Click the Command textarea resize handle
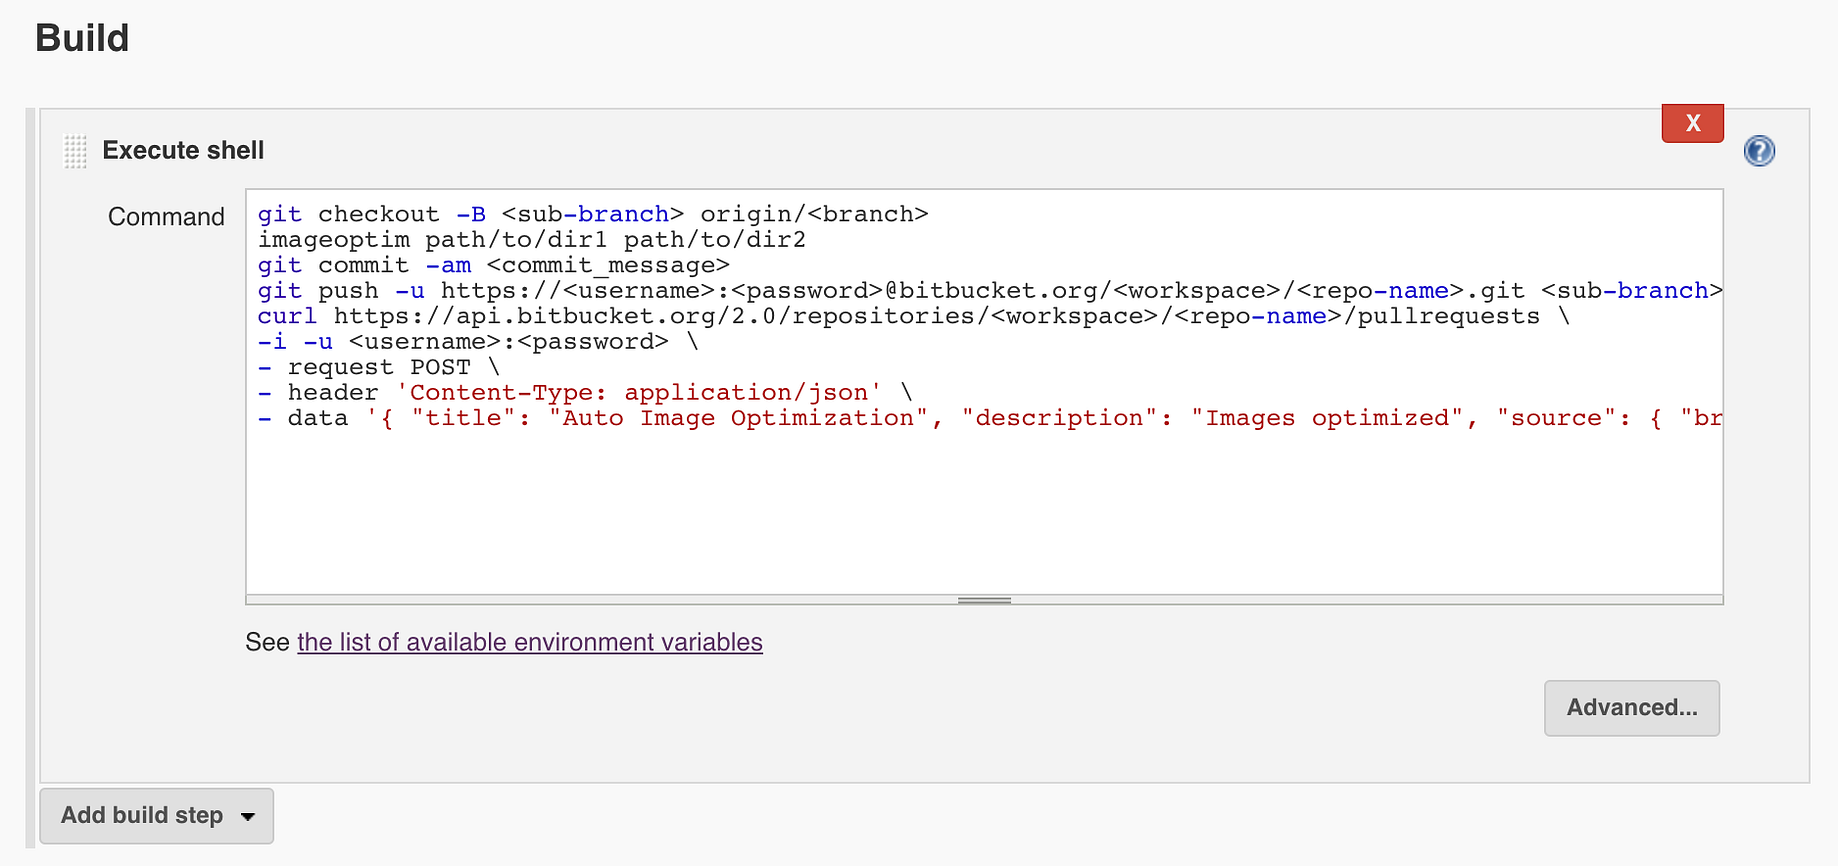The height and width of the screenshot is (866, 1838). 984,600
